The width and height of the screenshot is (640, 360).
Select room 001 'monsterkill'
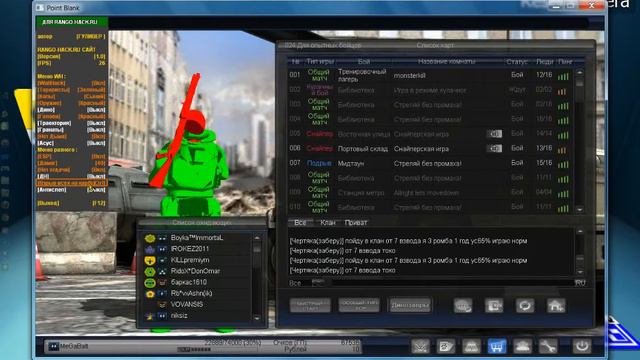pos(430,76)
